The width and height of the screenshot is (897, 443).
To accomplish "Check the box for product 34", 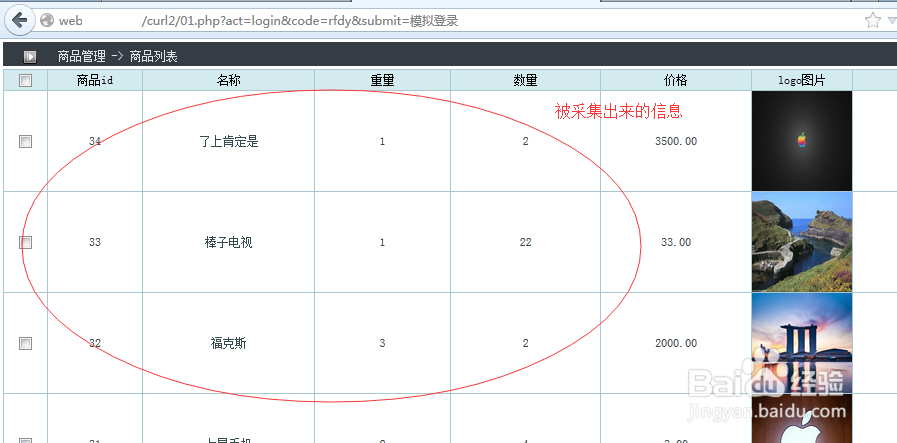I will click(25, 141).
